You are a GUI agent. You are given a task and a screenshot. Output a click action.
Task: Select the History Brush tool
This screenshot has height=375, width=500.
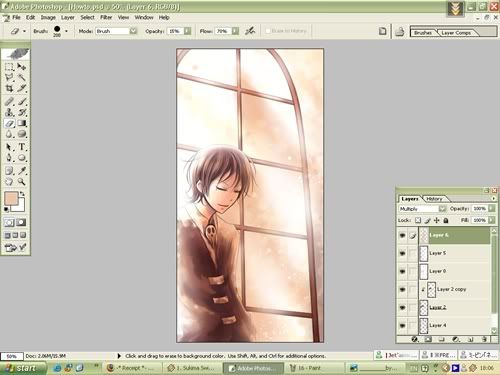22,112
